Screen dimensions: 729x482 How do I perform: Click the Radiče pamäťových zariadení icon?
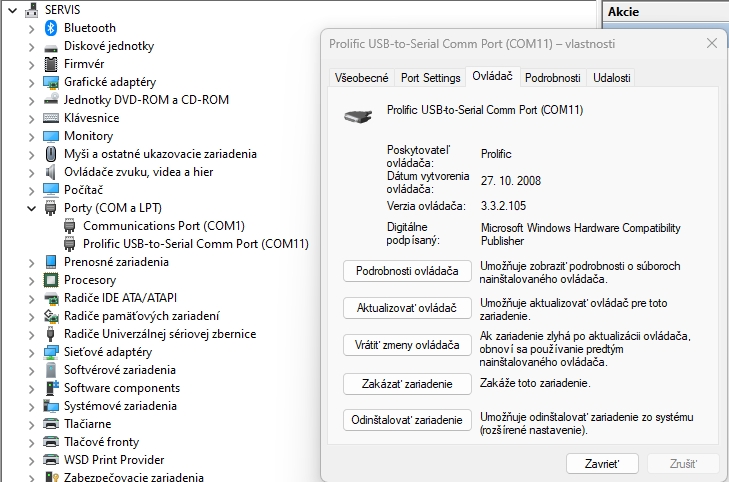point(51,316)
